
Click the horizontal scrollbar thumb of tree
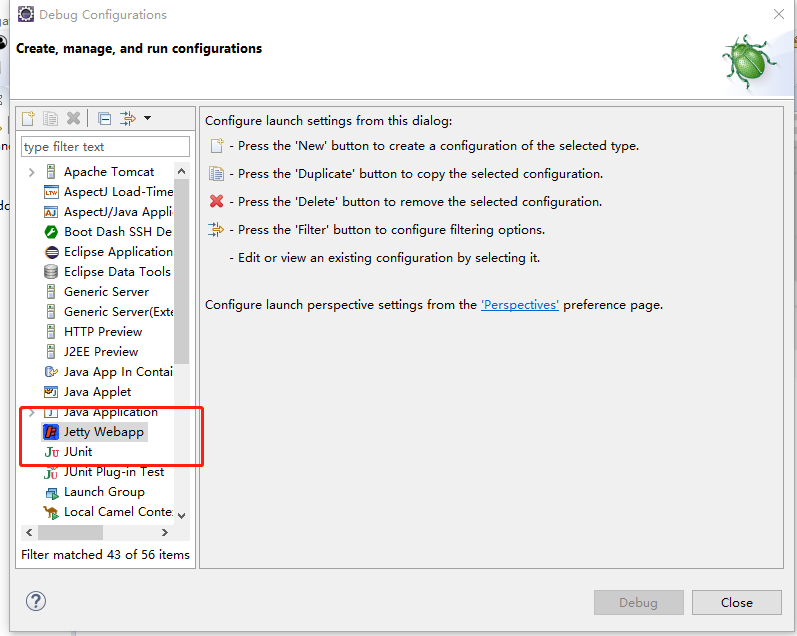coord(70,532)
